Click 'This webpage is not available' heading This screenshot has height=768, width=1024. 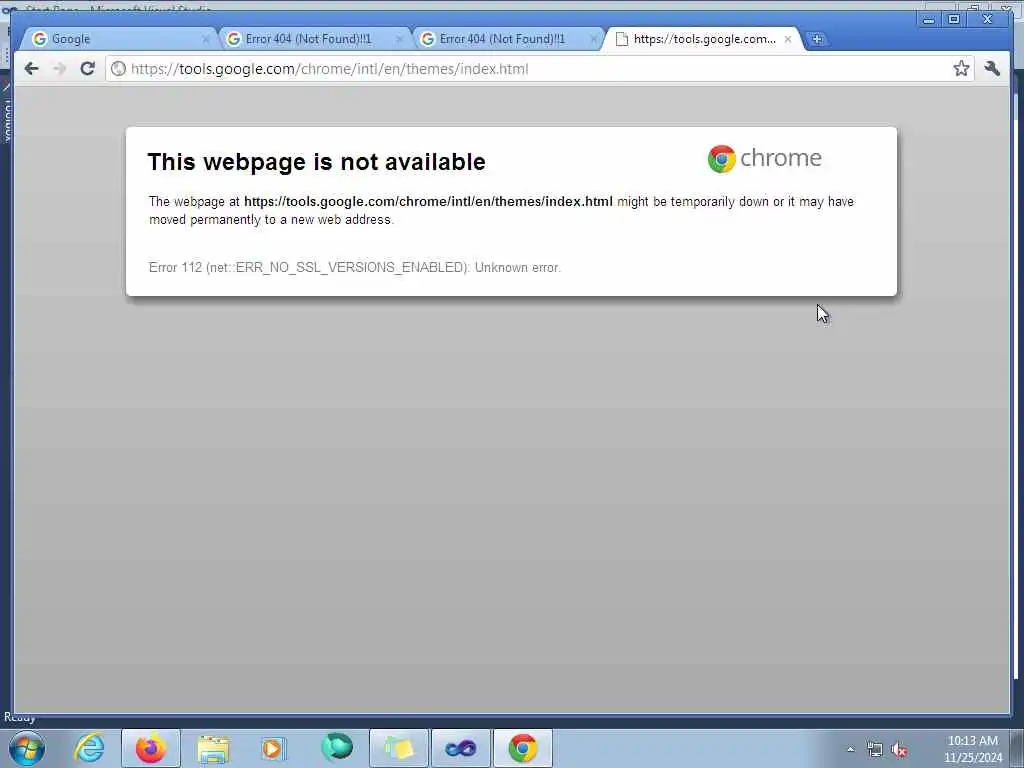[x=317, y=161]
